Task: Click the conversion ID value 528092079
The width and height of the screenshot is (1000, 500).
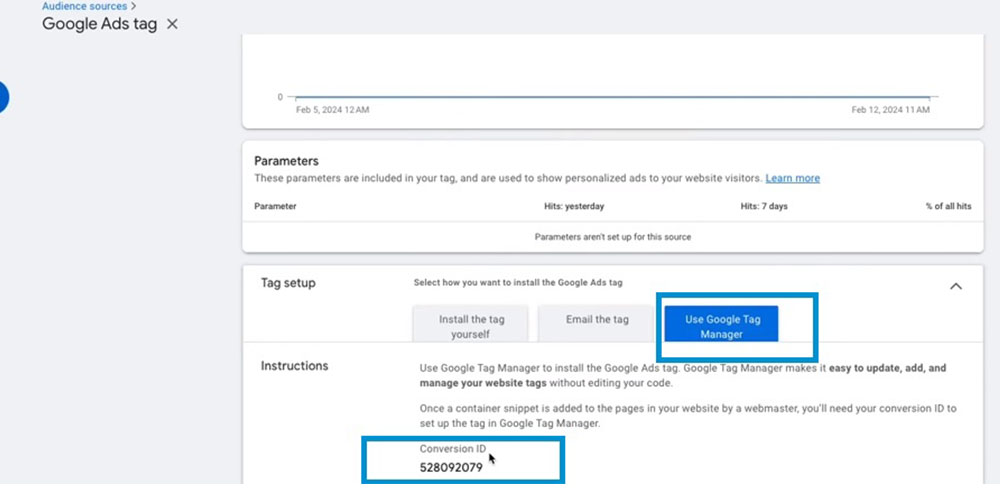Action: (451, 467)
